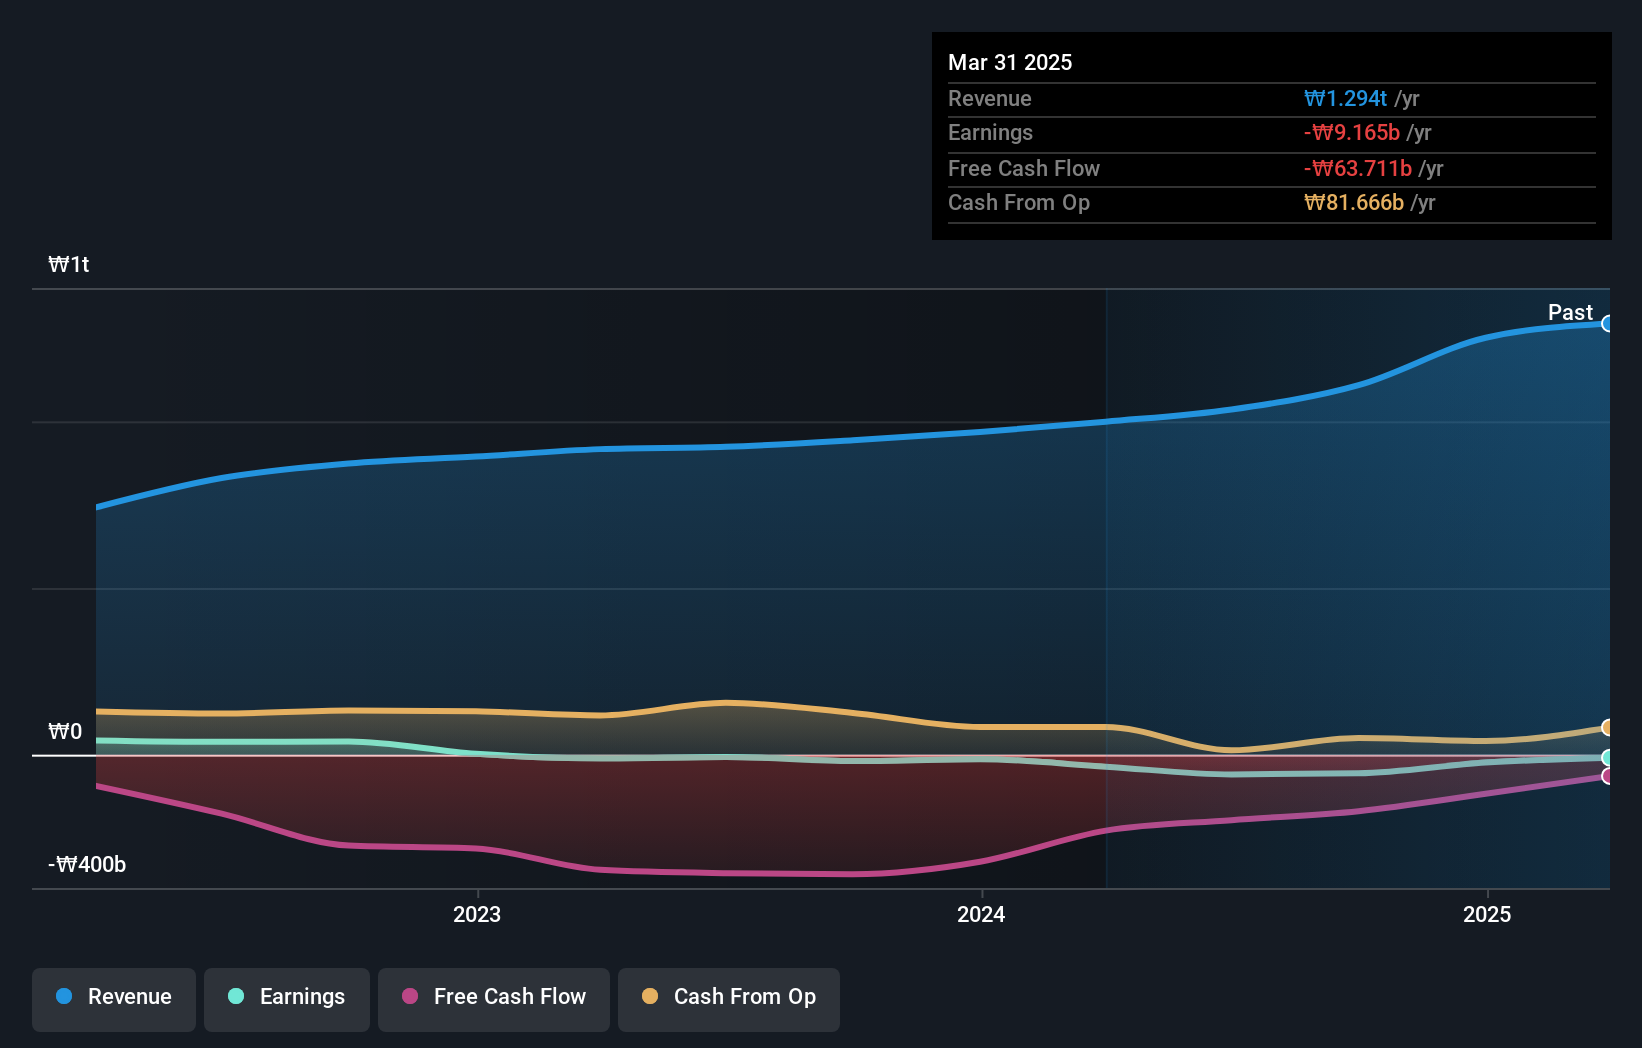This screenshot has width=1642, height=1048.
Task: Click the blue Revenue trend line
Action: 900,434
